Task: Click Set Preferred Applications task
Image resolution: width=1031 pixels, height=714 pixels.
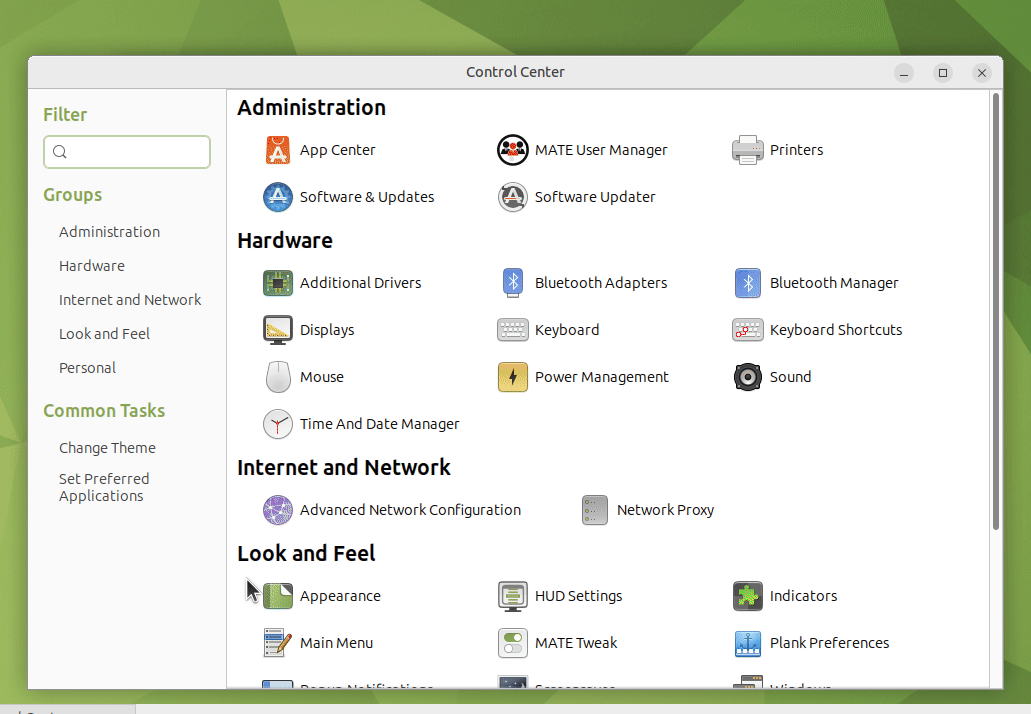Action: click(x=104, y=487)
